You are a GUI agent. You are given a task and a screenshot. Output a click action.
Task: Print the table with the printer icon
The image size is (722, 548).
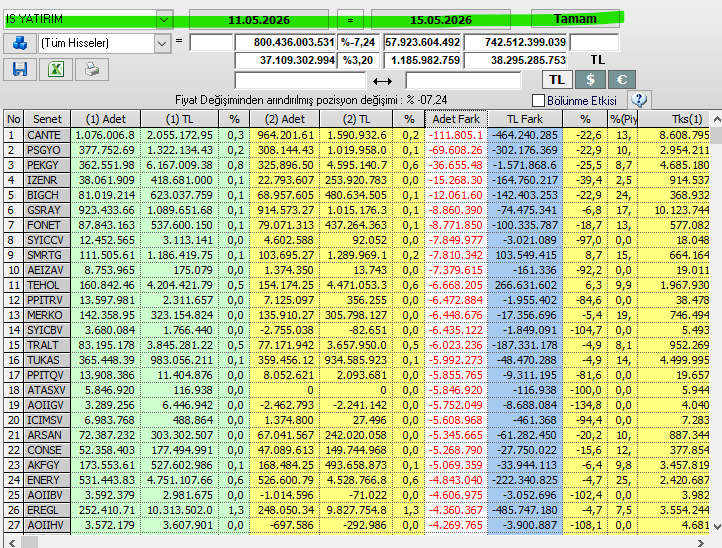point(92,70)
